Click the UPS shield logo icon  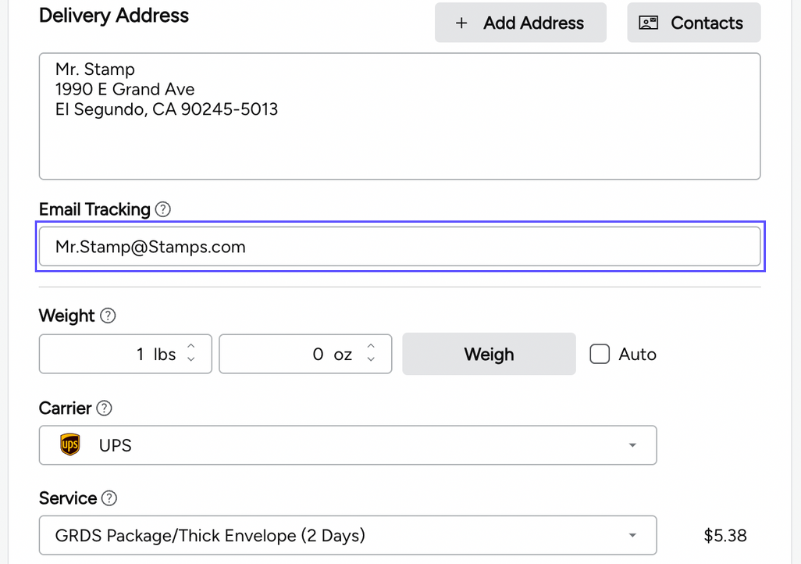[x=70, y=445]
